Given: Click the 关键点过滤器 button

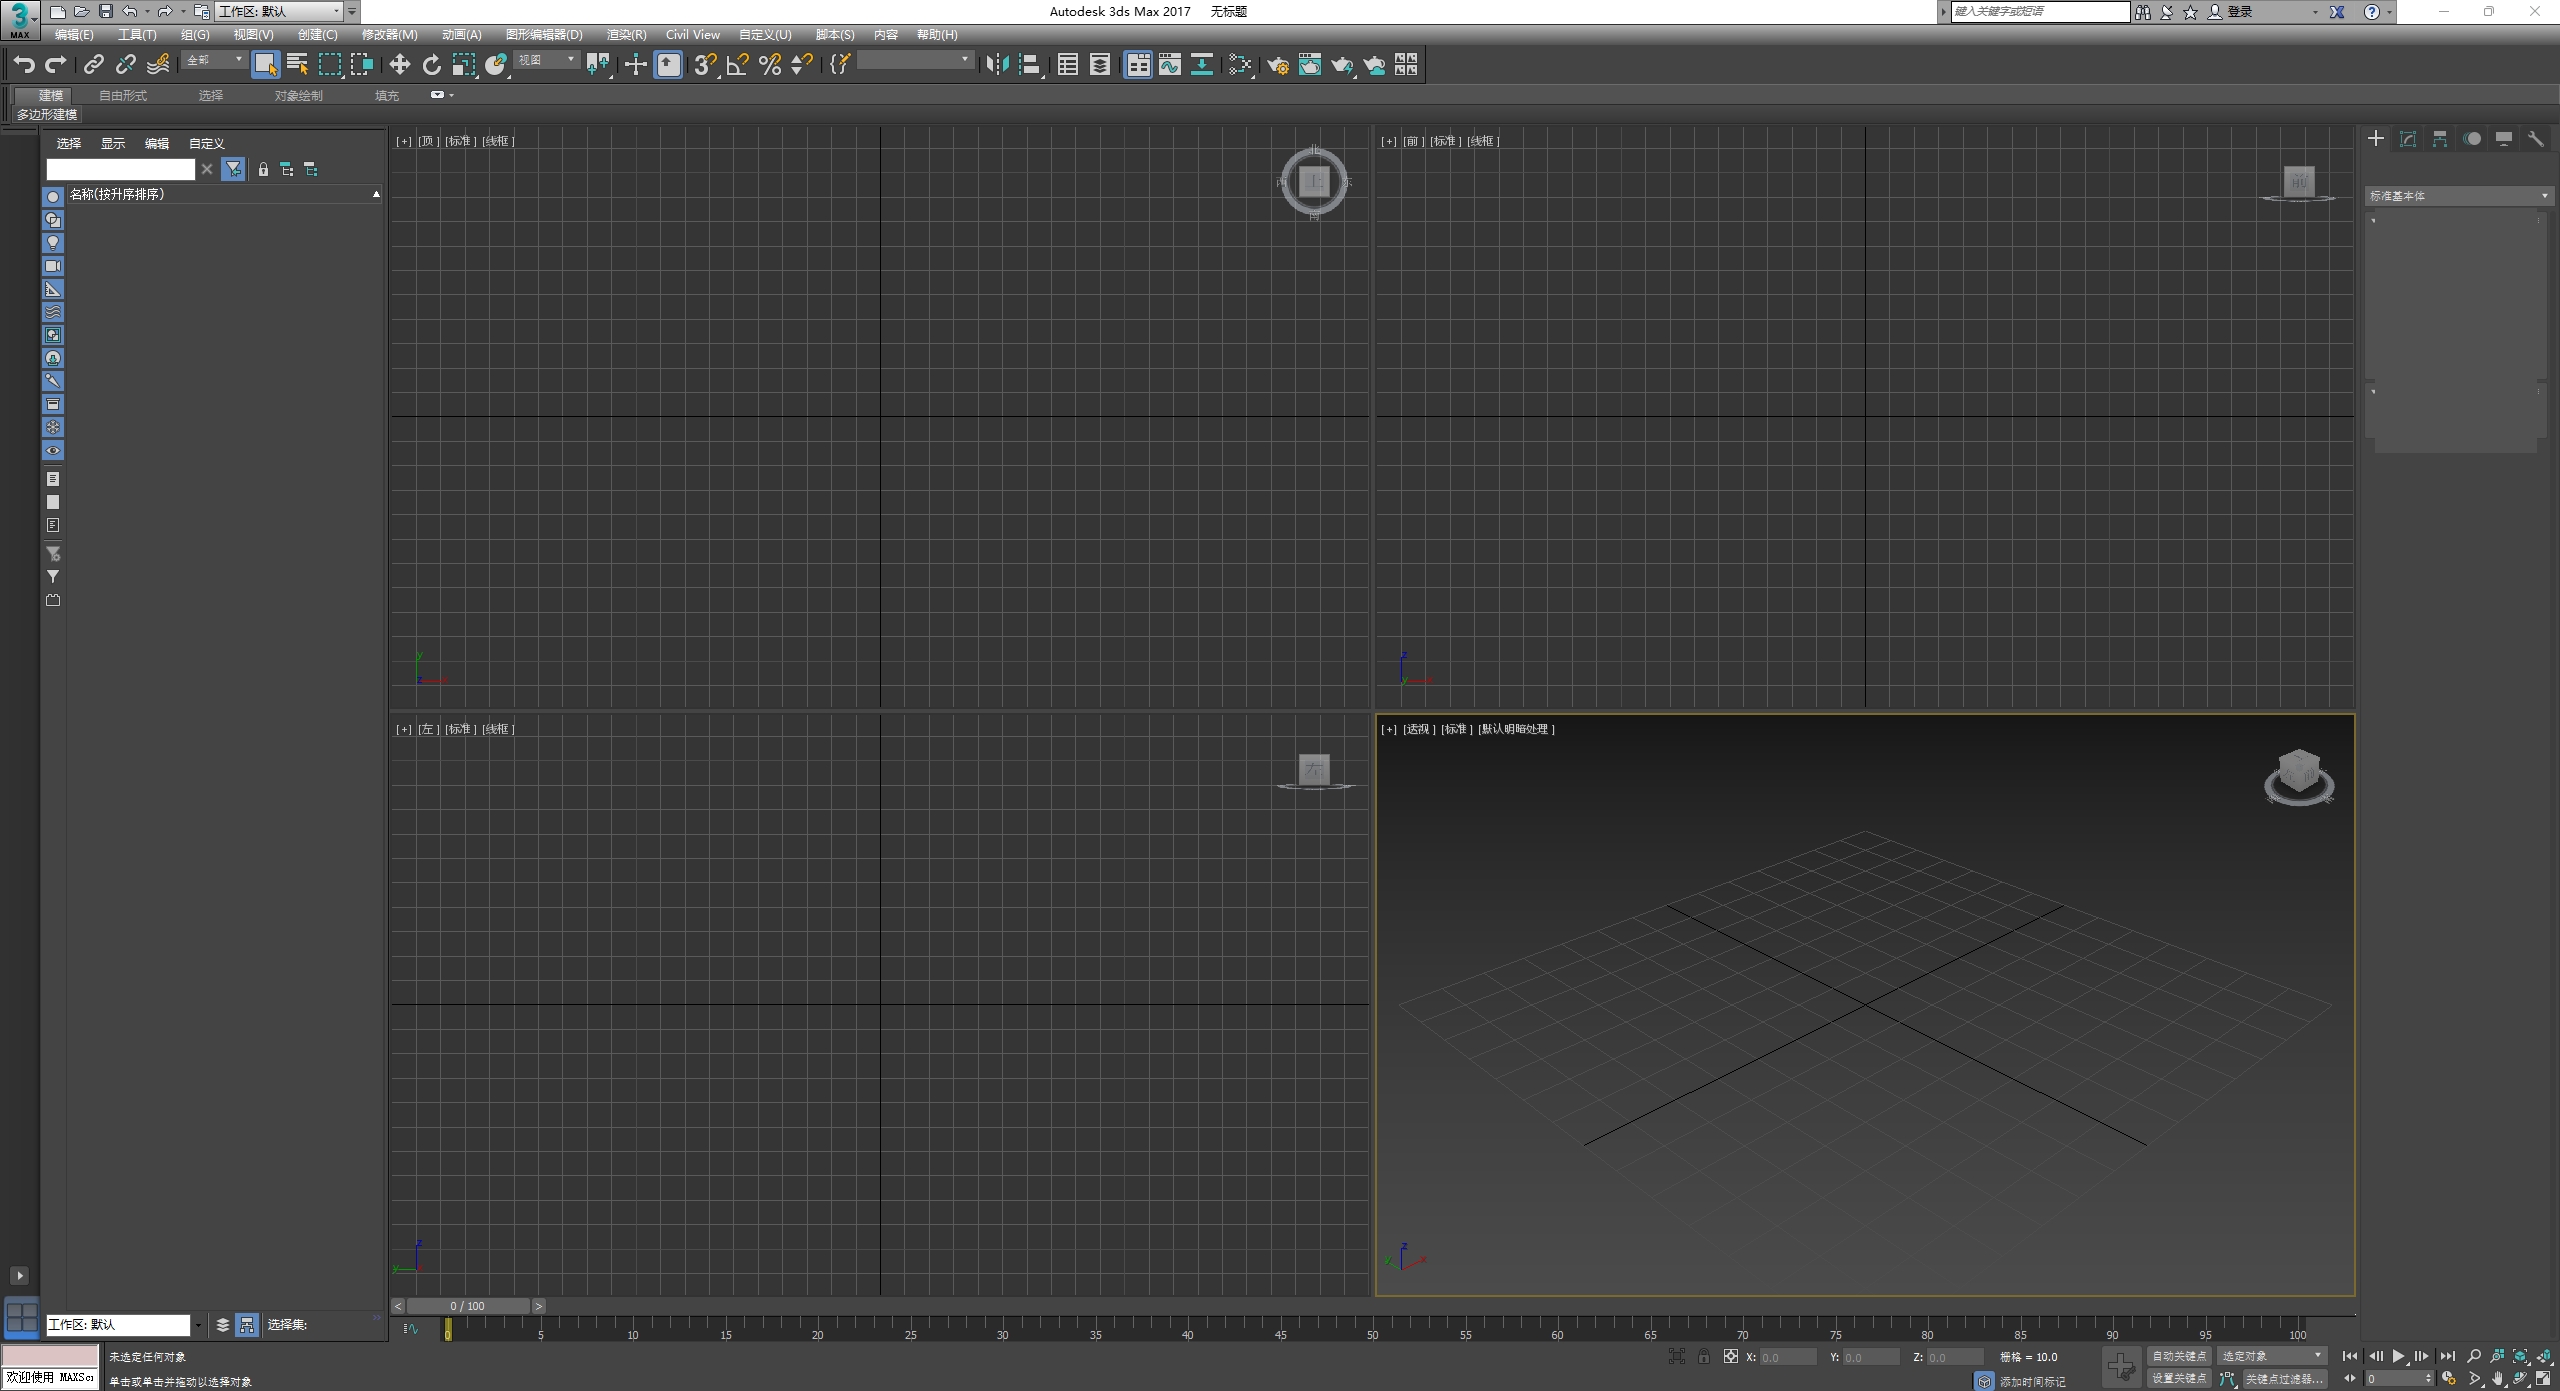Looking at the screenshot, I should 2284,1378.
